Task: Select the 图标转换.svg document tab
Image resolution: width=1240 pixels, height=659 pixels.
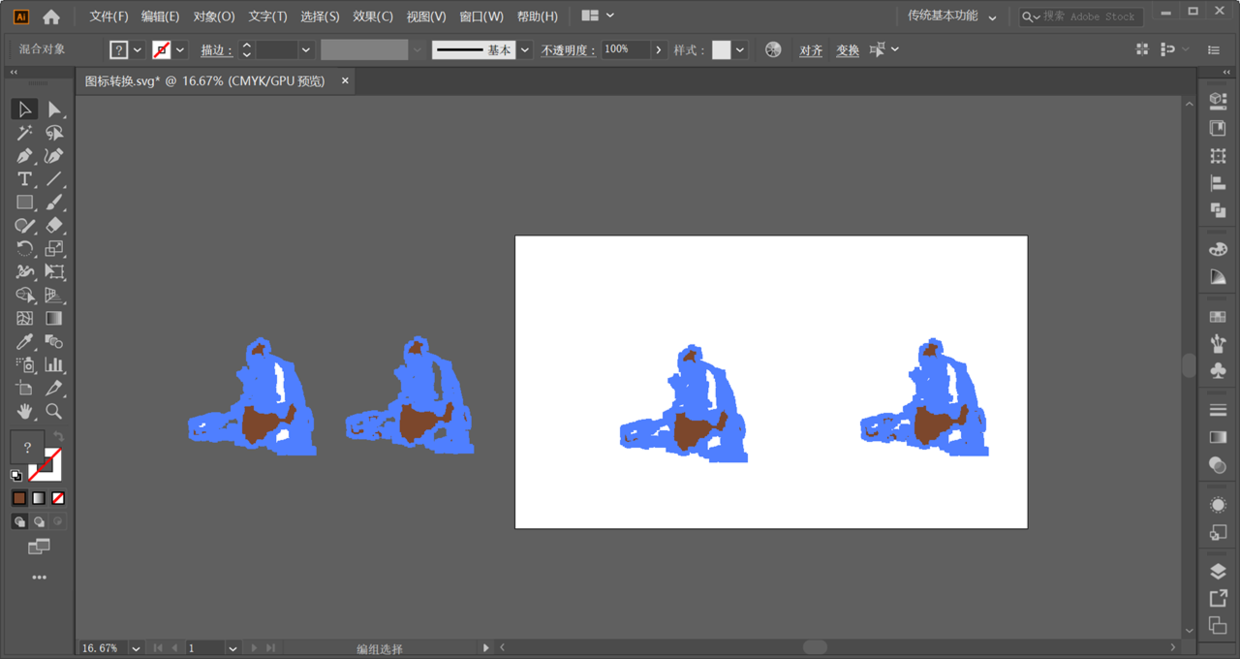Action: click(205, 81)
